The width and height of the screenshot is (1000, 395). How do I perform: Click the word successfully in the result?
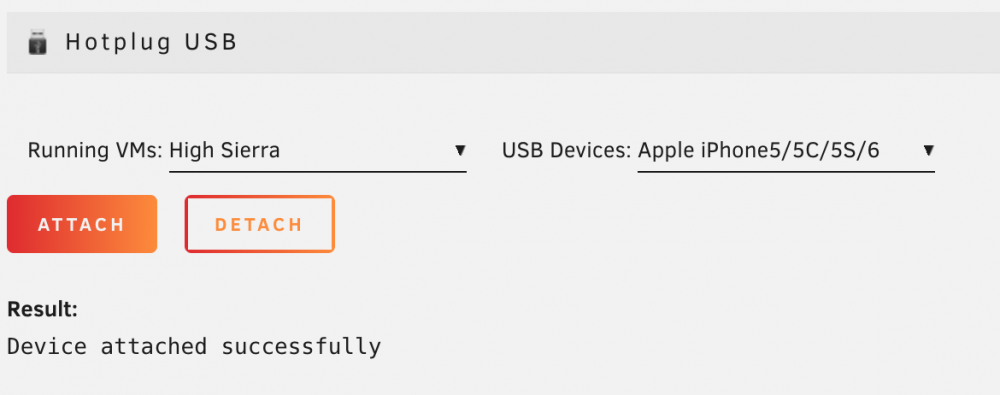pyautogui.click(x=301, y=347)
